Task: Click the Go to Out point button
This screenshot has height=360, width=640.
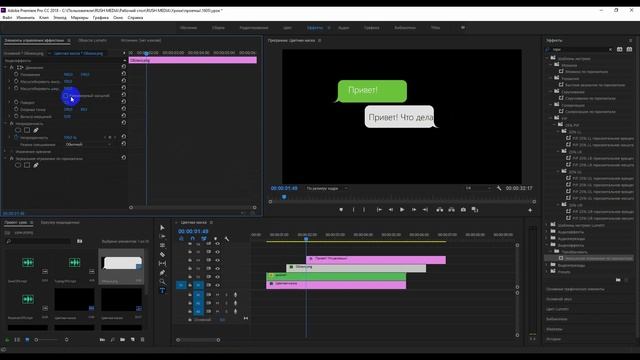Action: click(425, 210)
